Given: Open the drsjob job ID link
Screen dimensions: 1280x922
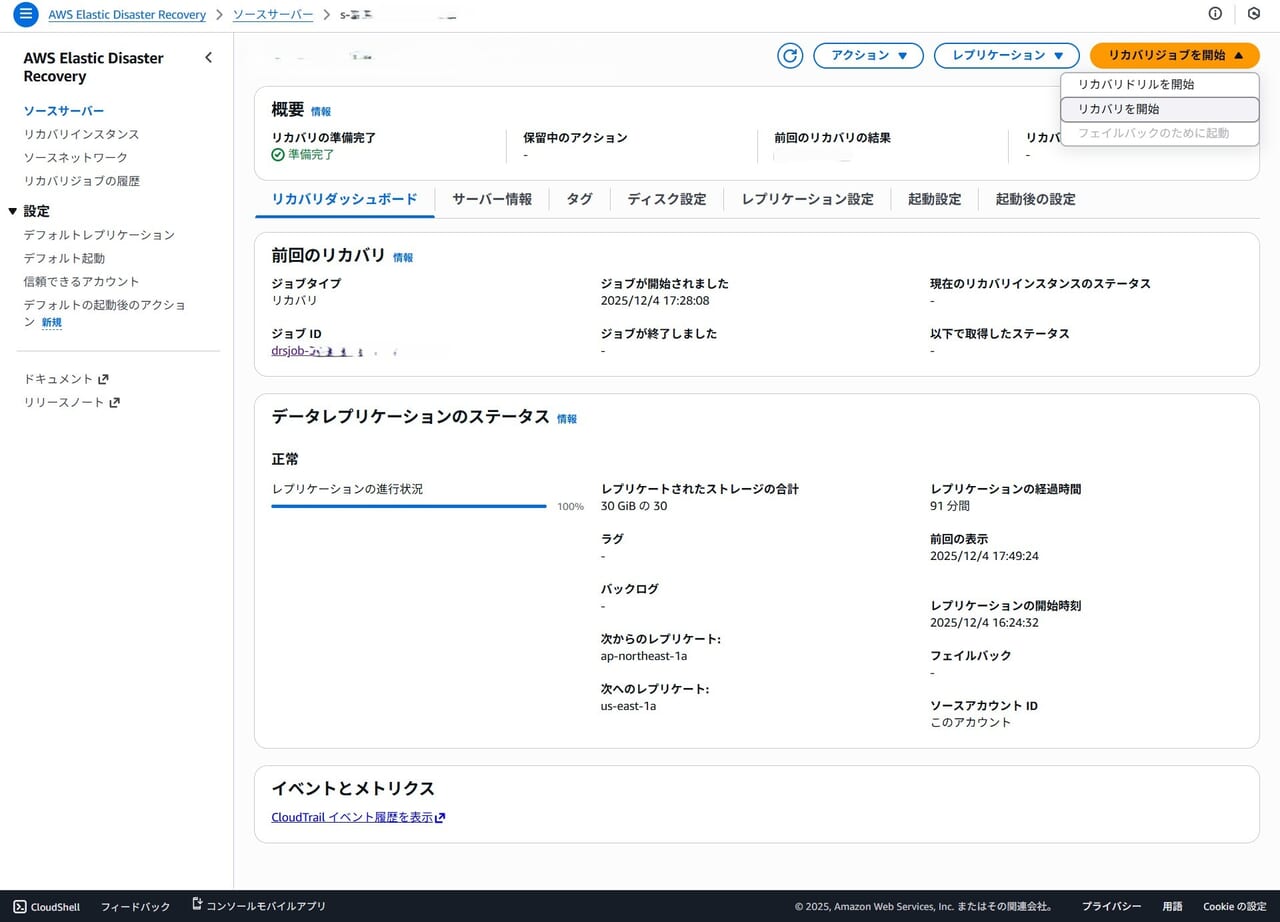Looking at the screenshot, I should pos(334,352).
